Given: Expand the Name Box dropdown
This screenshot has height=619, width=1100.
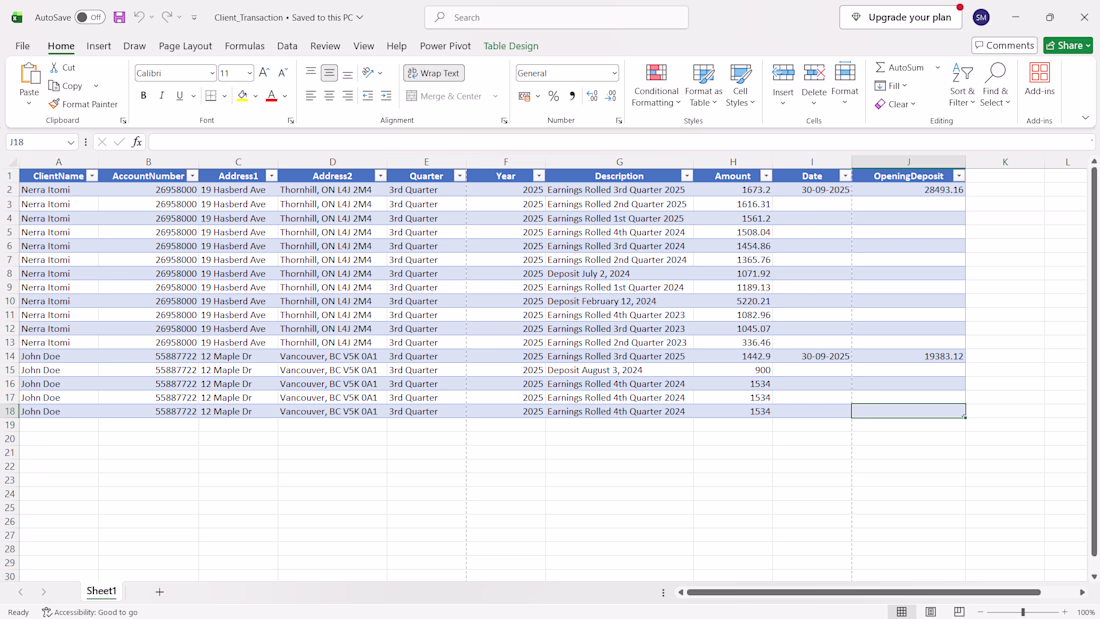Looking at the screenshot, I should coord(71,142).
